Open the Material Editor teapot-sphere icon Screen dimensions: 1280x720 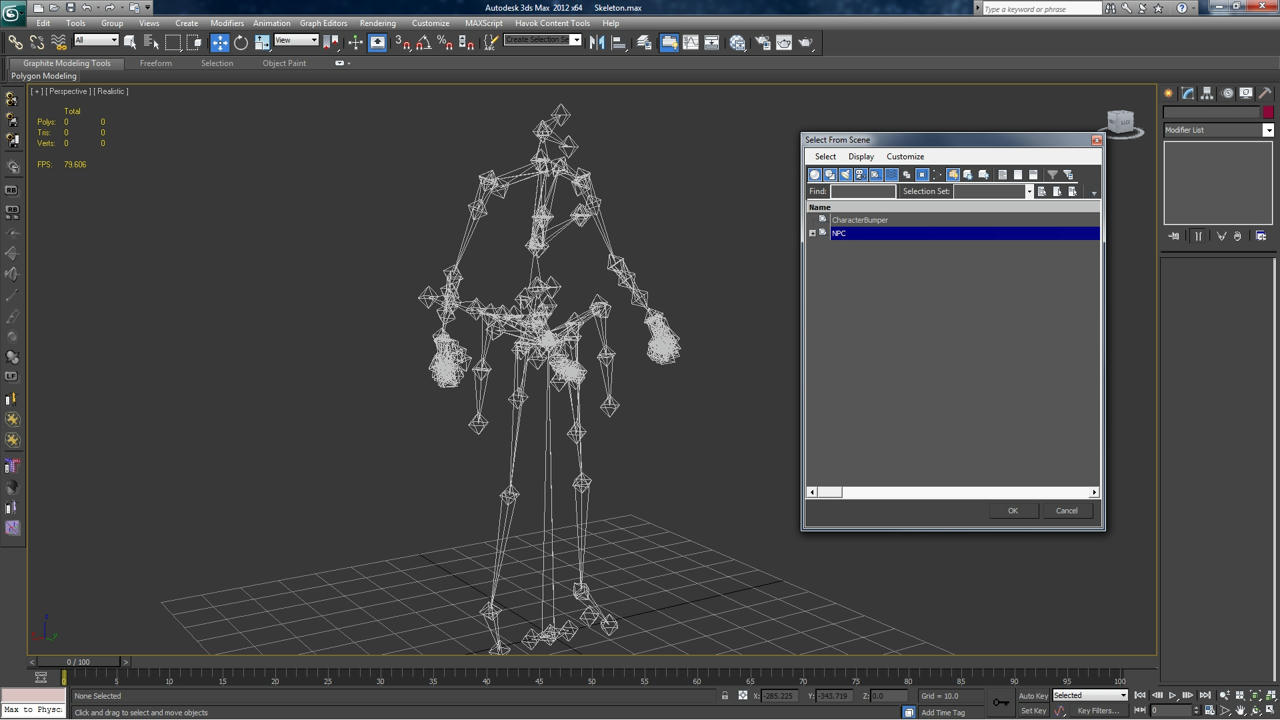[x=738, y=42]
